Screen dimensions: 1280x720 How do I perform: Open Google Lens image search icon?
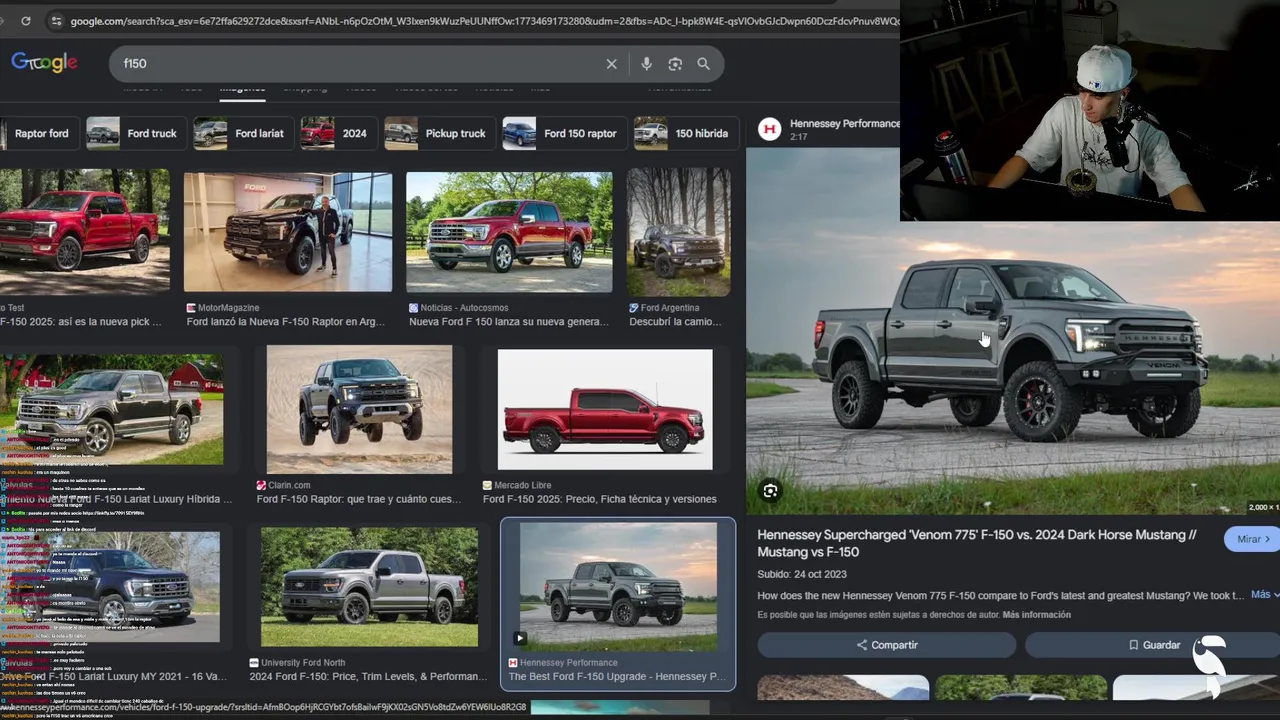click(675, 64)
